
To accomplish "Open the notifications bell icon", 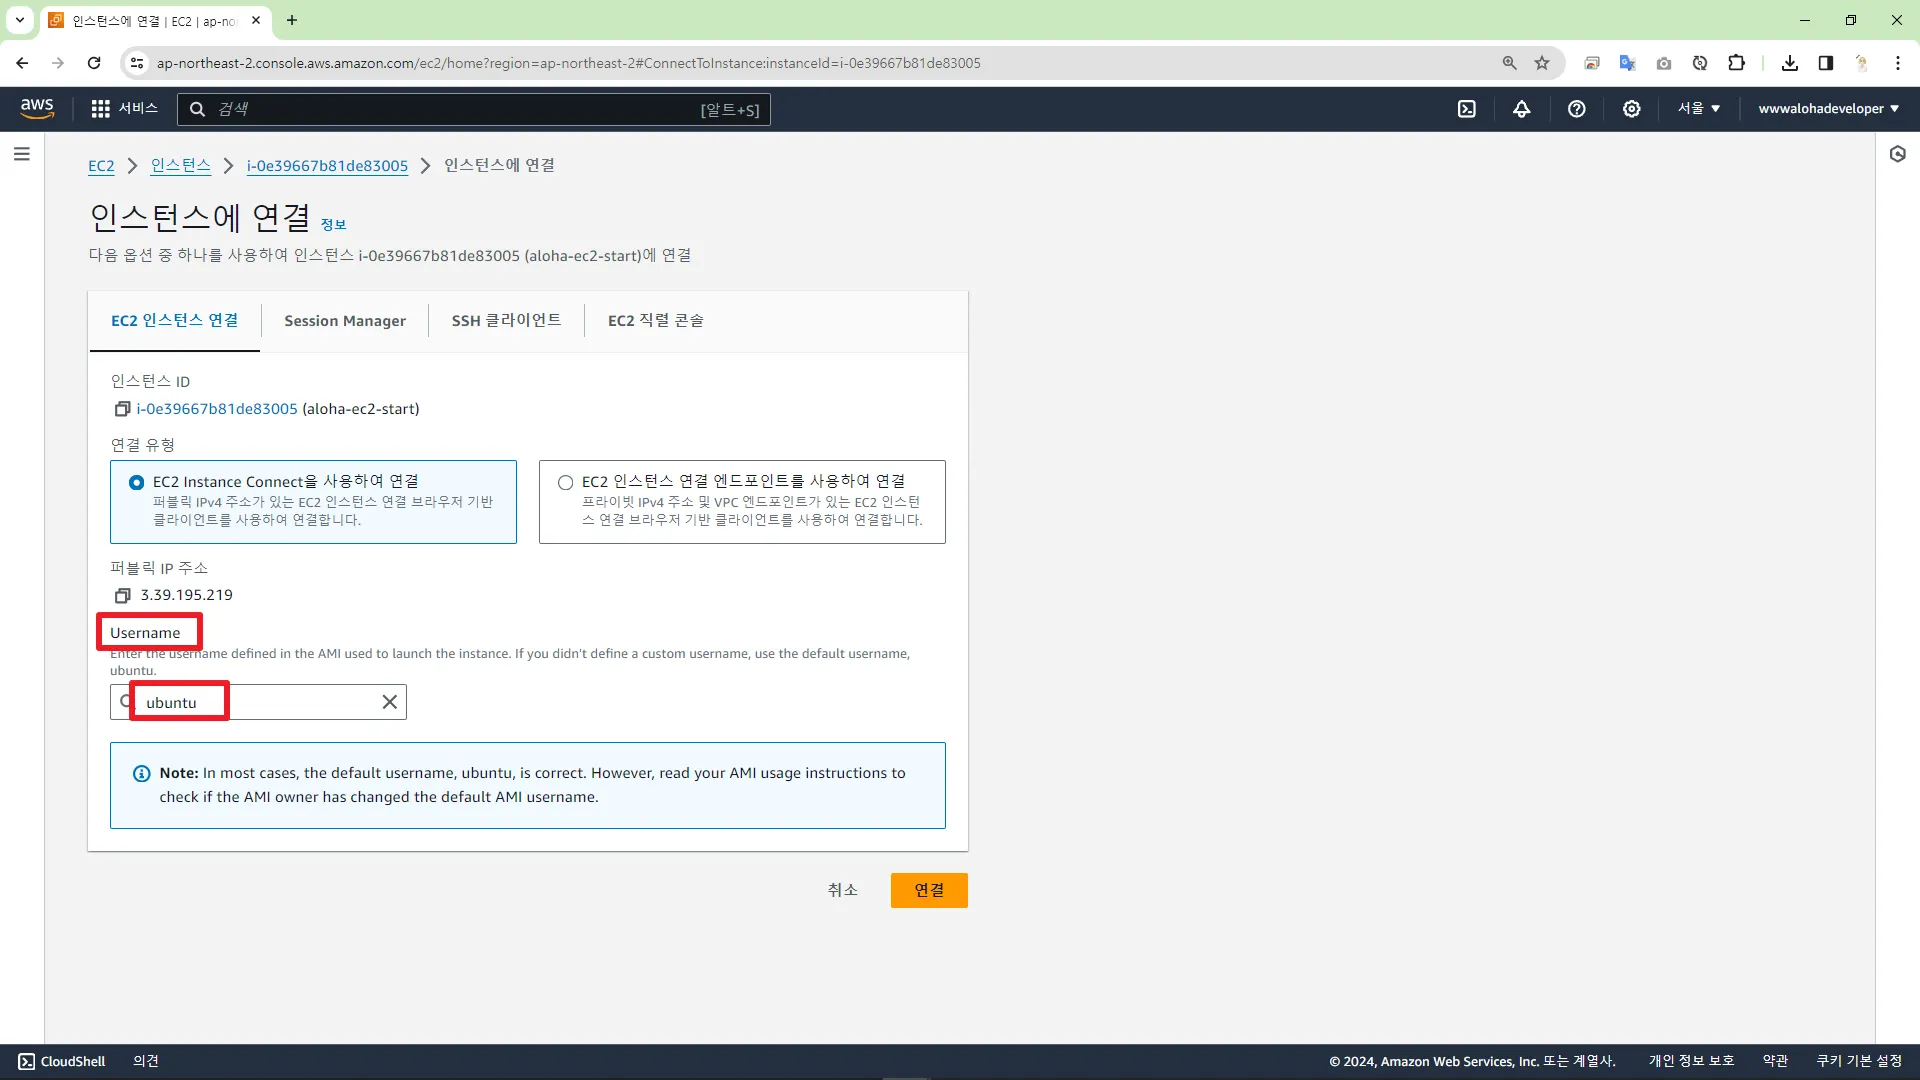I will pos(1521,109).
